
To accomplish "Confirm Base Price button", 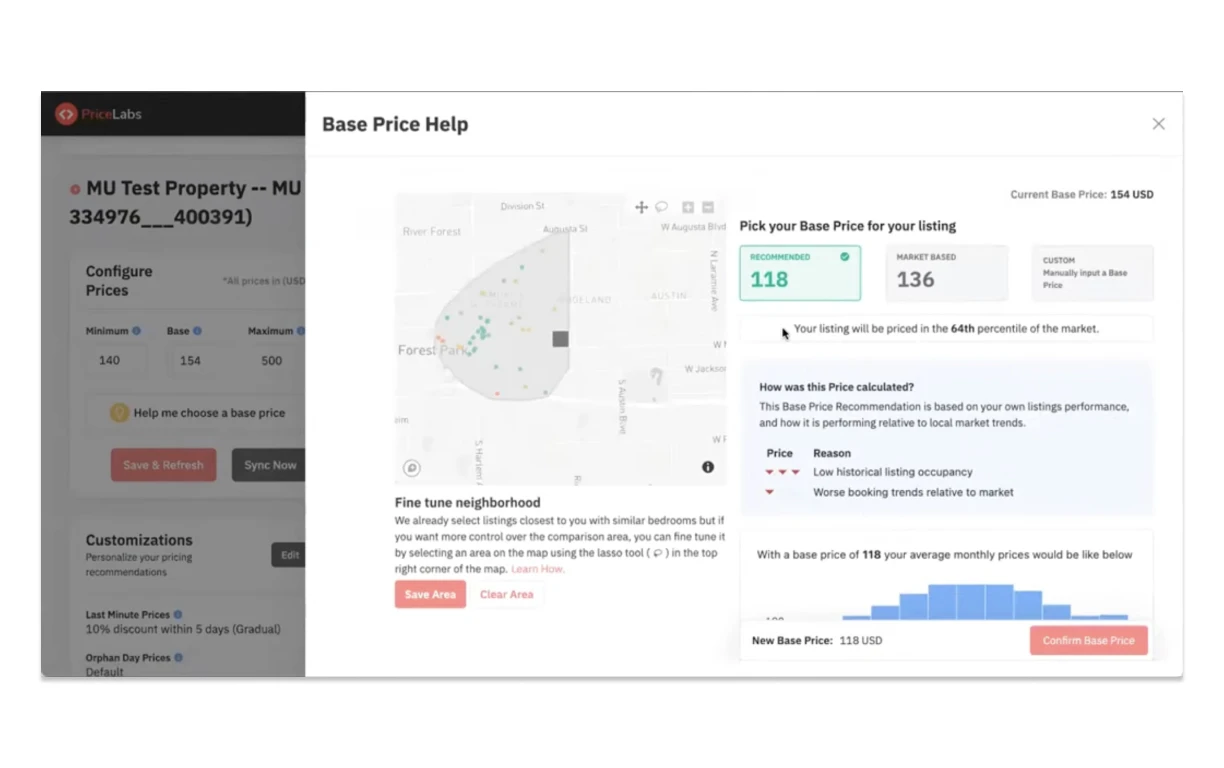I will (1089, 640).
